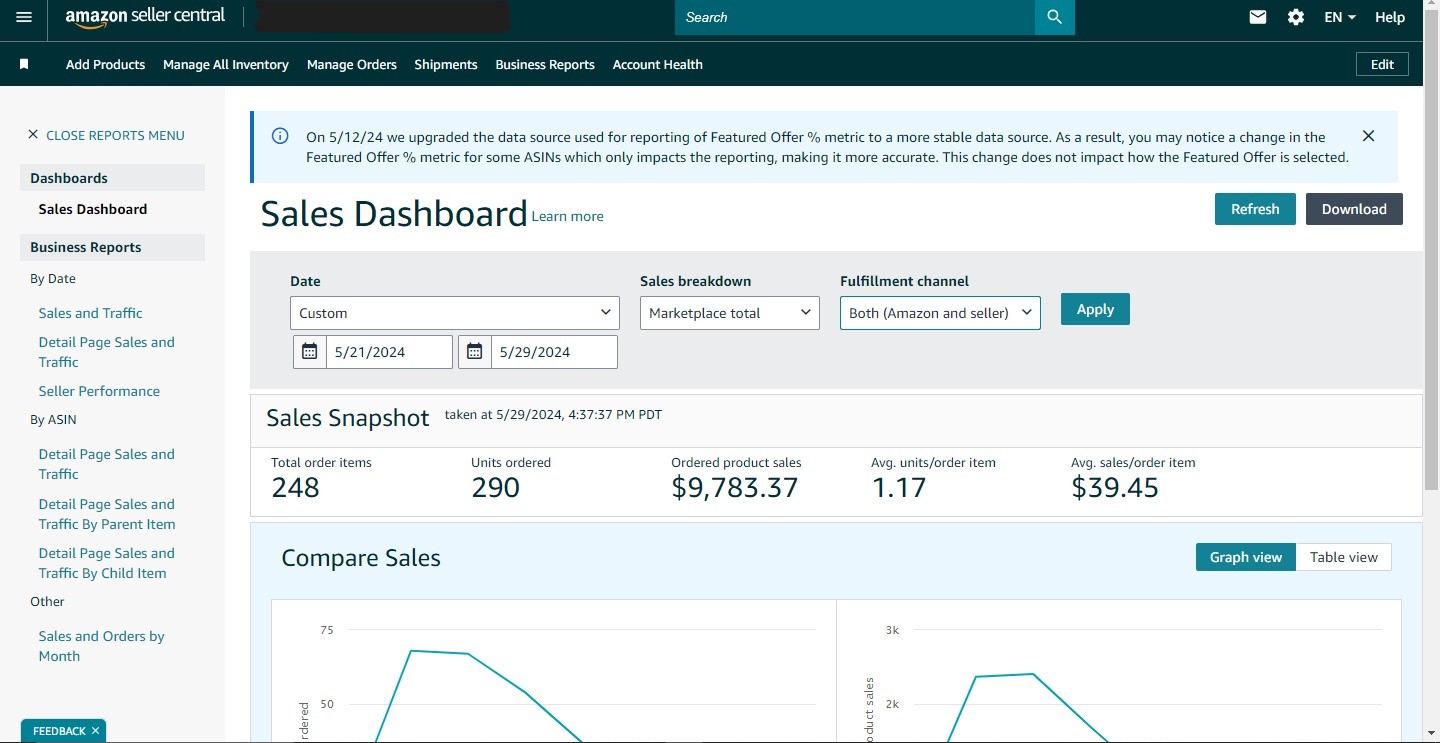The image size is (1440, 743).
Task: Click the Avg. sales/order item value $39.45
Action: click(1115, 488)
